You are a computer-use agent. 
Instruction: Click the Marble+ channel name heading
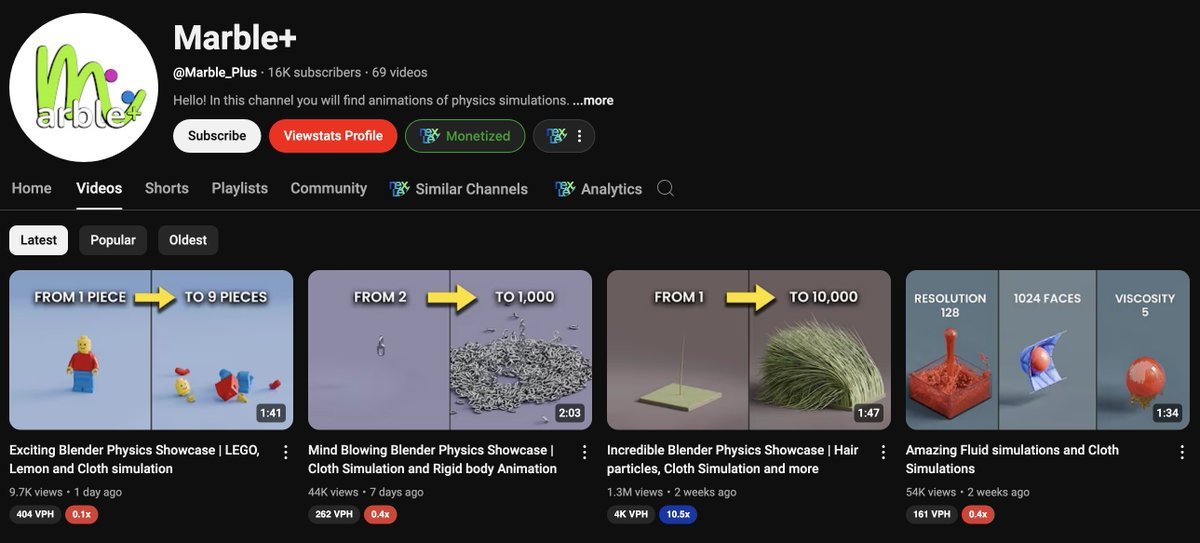tap(235, 37)
